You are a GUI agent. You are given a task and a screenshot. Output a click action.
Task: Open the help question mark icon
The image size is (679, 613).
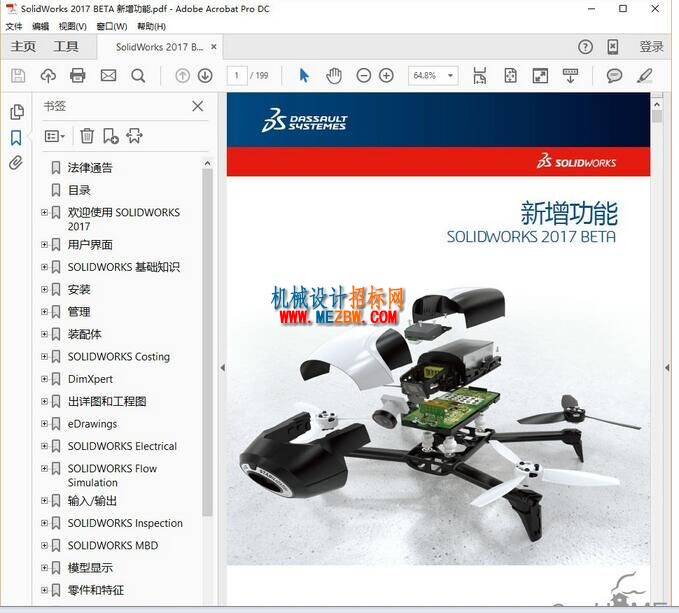(x=585, y=47)
